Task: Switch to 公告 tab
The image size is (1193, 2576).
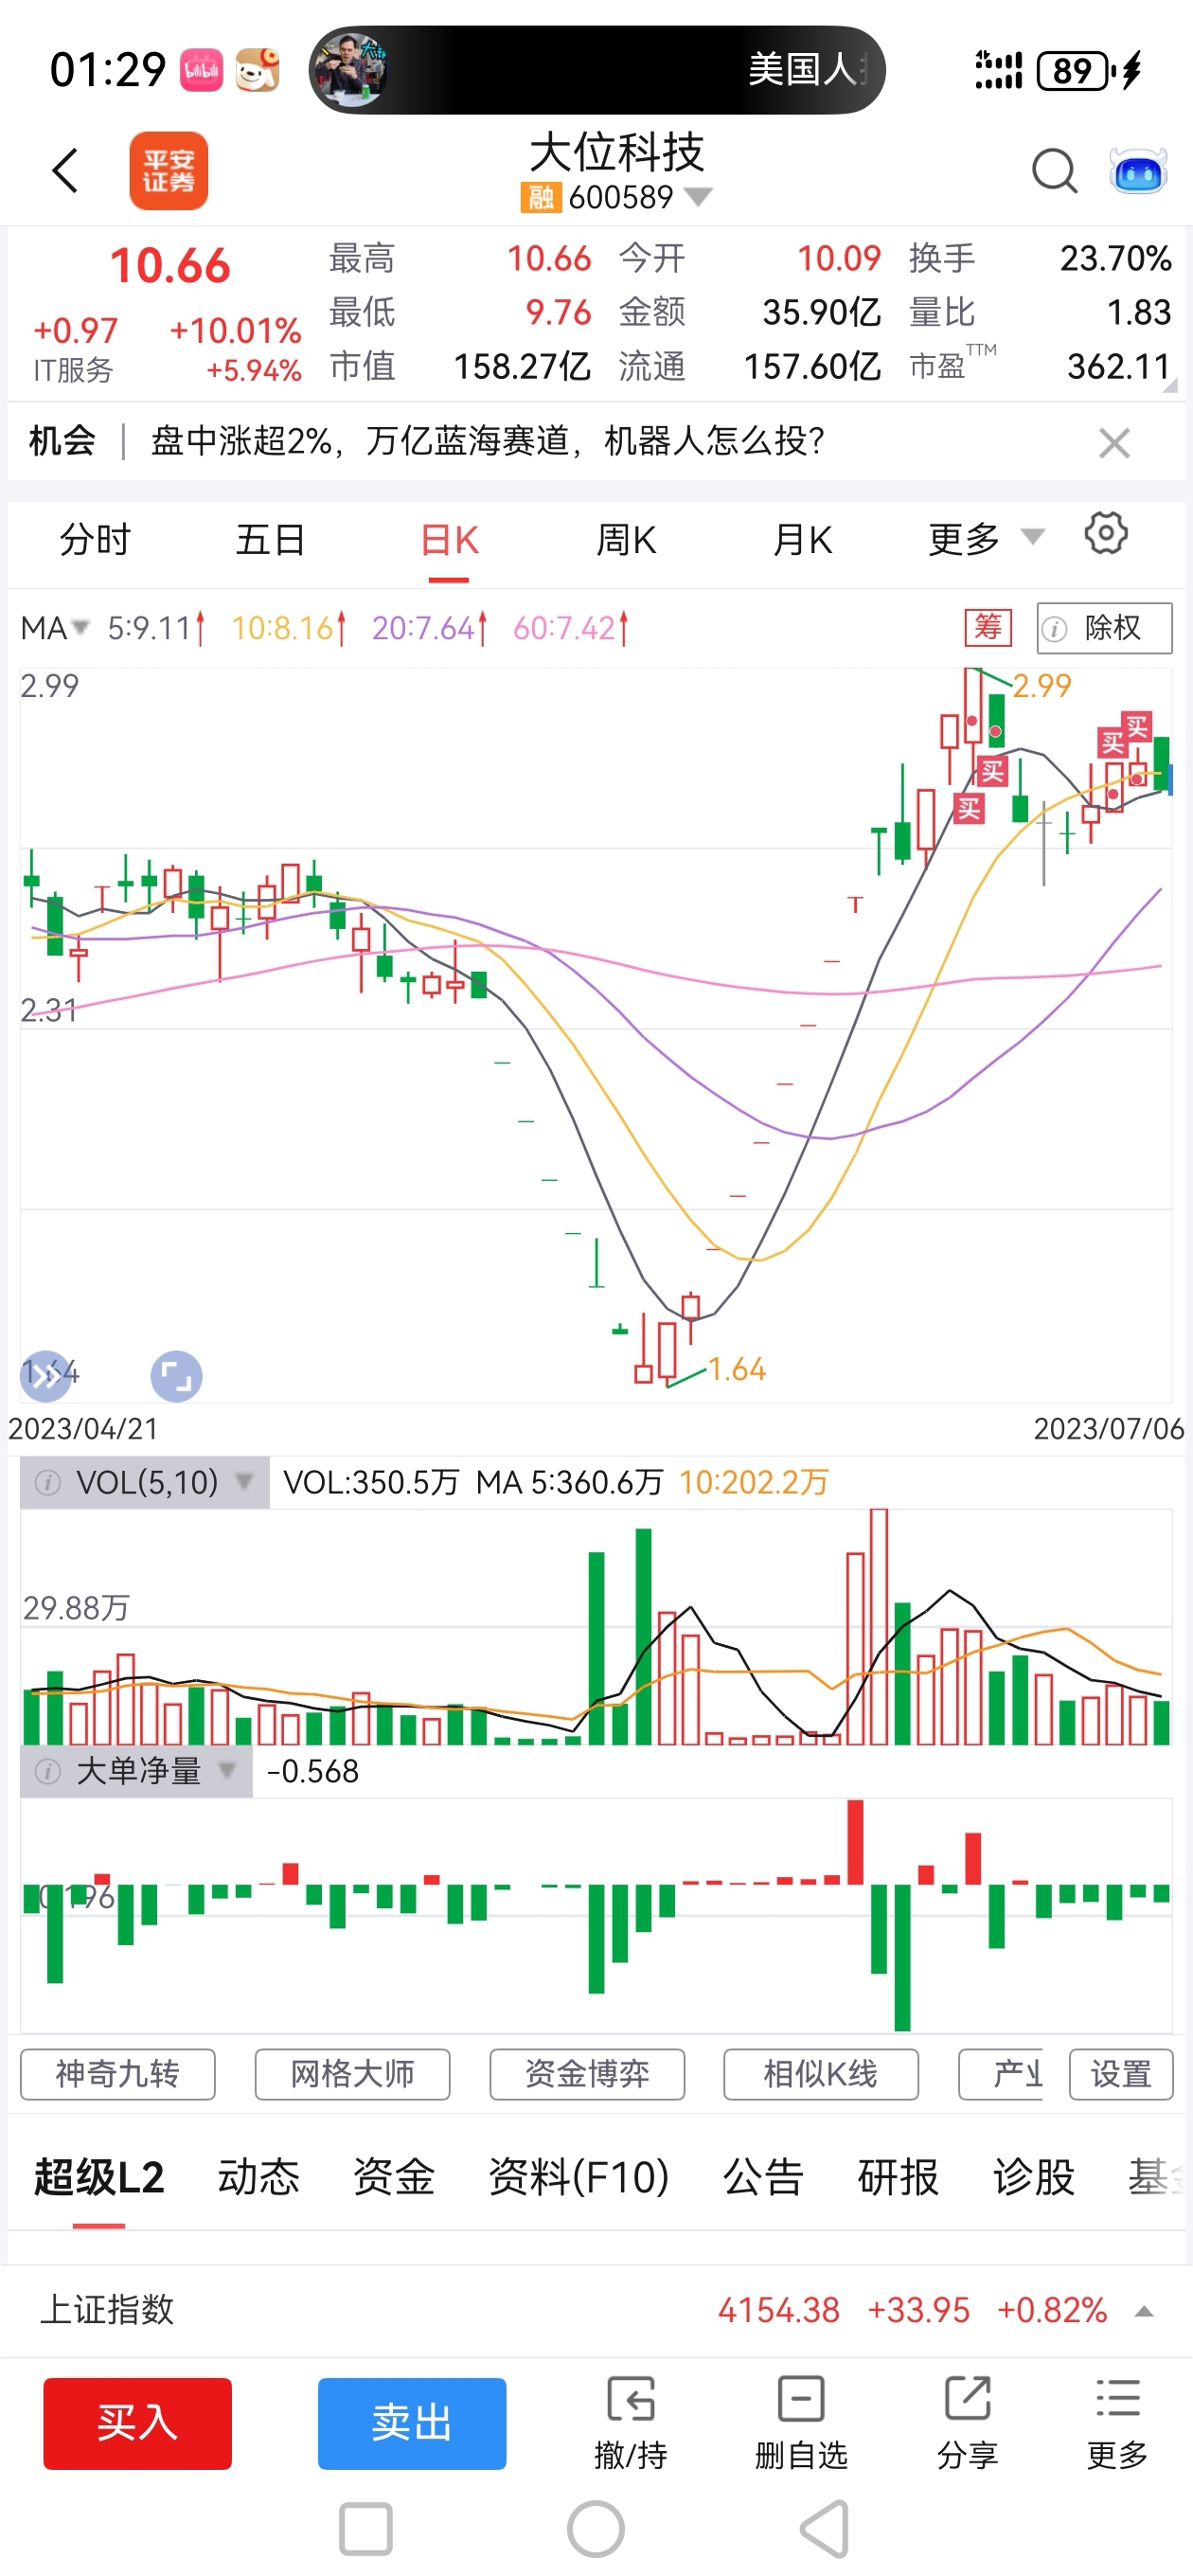Action: coord(764,2177)
